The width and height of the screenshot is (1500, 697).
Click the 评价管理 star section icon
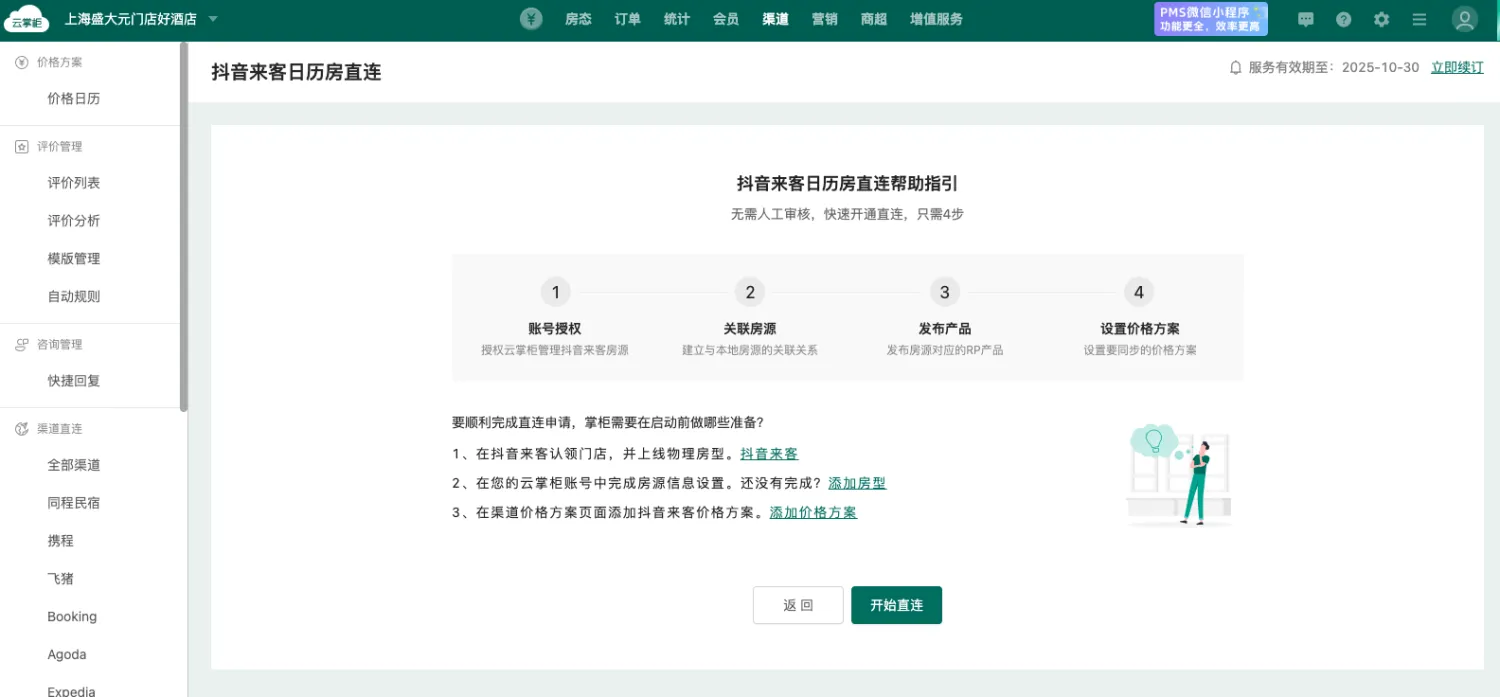pyautogui.click(x=22, y=146)
